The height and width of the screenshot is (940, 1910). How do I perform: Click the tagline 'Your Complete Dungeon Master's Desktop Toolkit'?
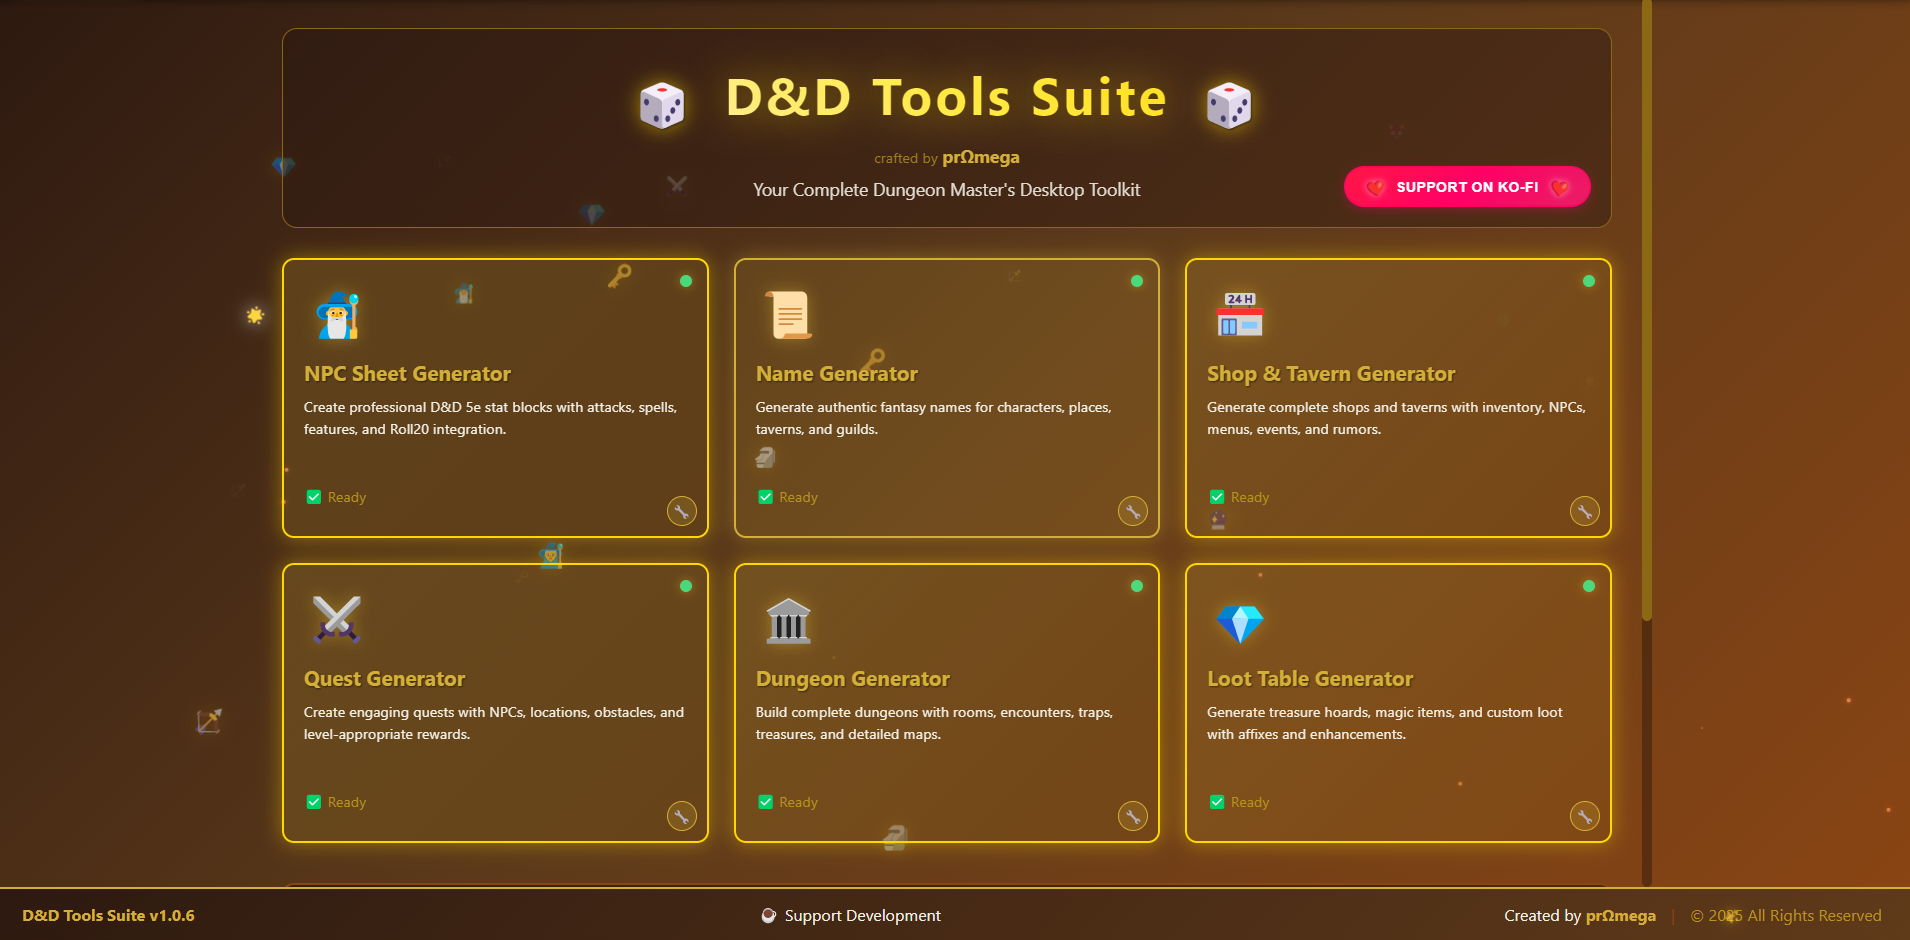point(946,190)
